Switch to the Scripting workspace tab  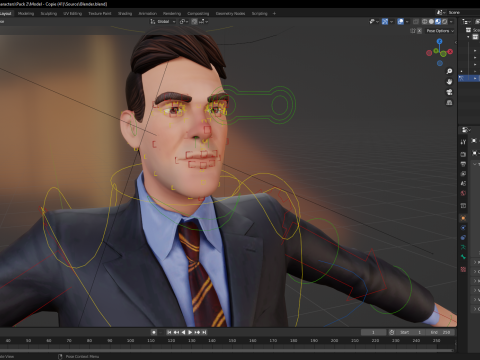tap(260, 13)
